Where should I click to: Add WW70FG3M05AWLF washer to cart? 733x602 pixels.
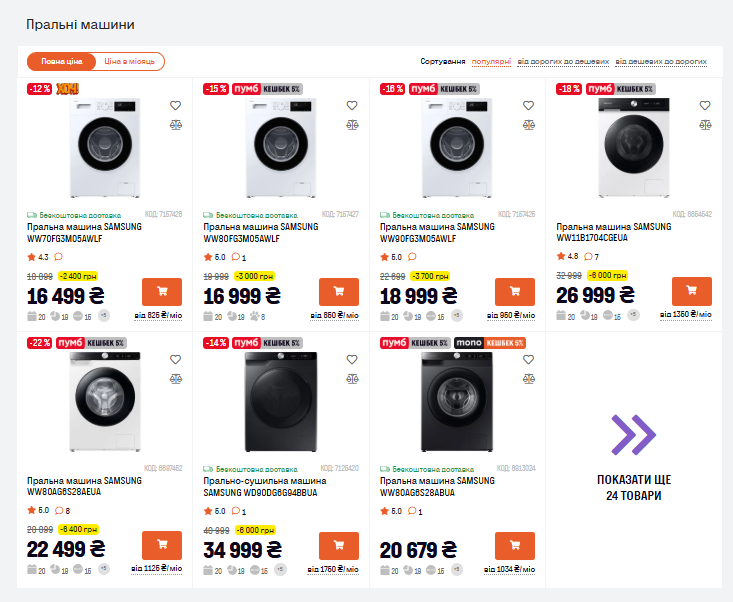(x=162, y=292)
